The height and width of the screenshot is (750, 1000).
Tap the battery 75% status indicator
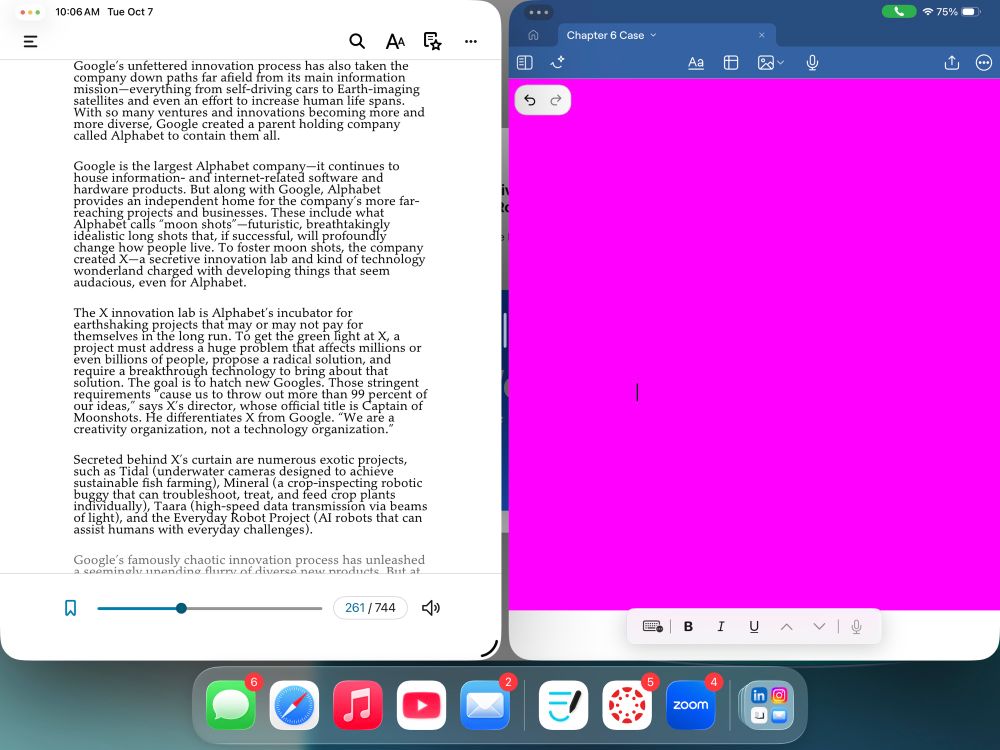tap(957, 11)
